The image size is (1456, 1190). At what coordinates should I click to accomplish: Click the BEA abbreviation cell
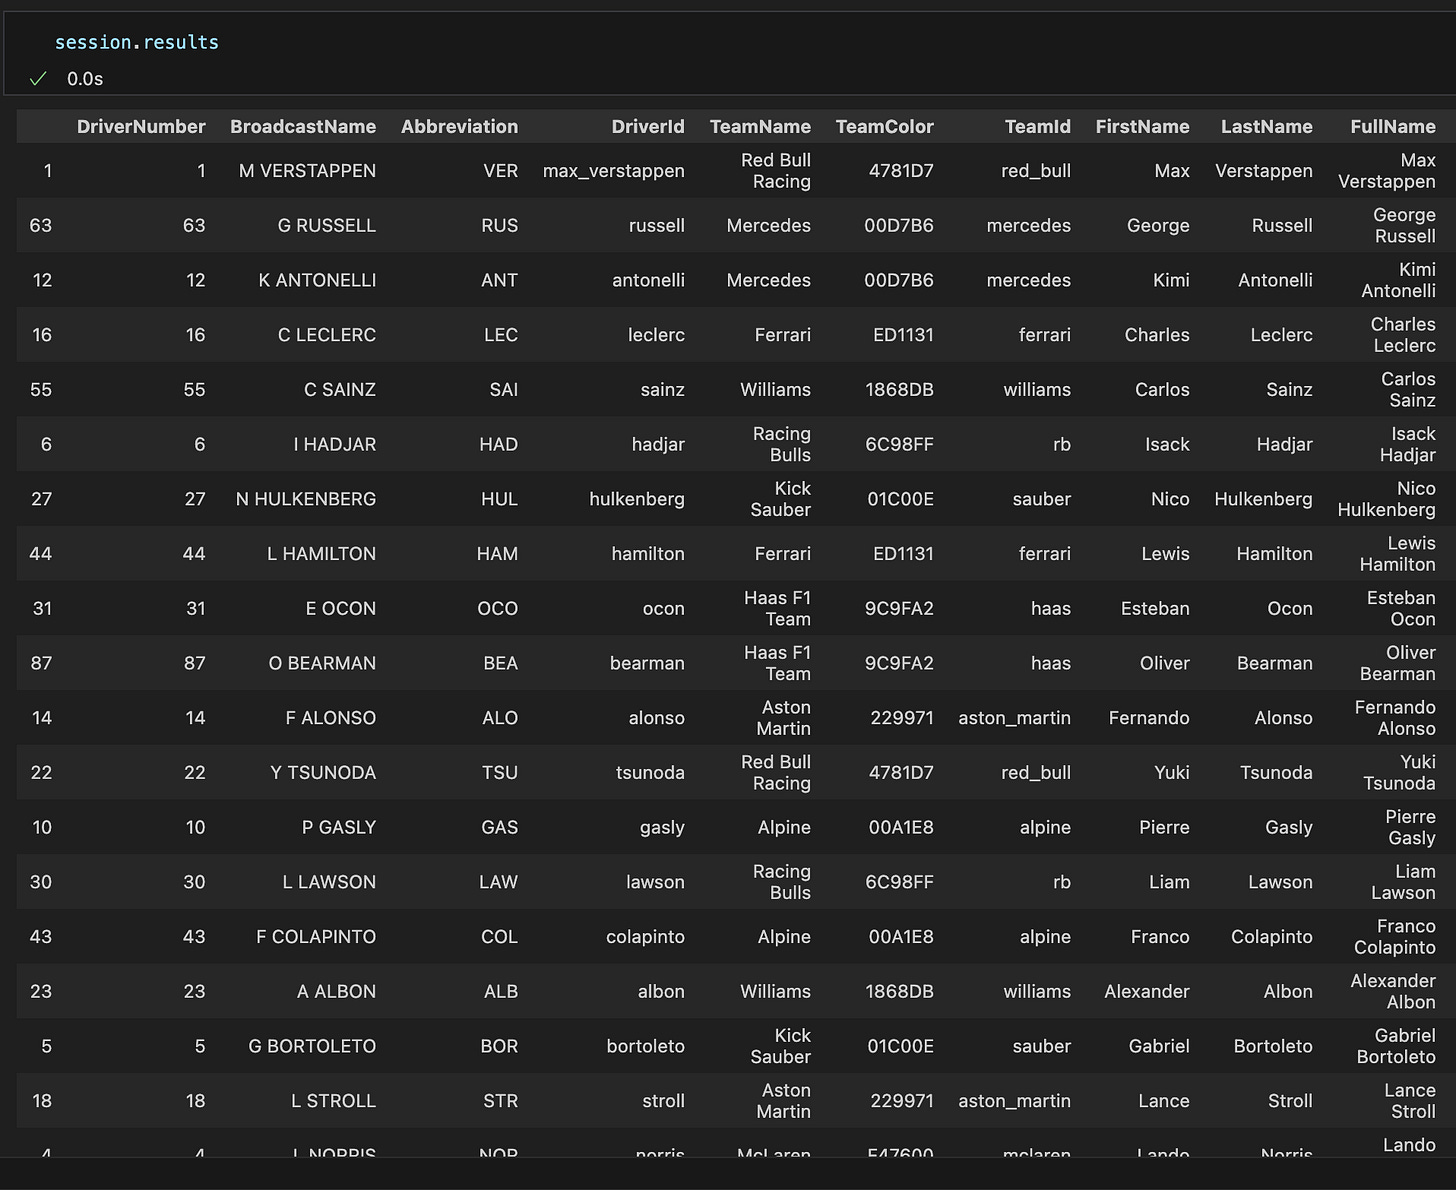point(500,664)
